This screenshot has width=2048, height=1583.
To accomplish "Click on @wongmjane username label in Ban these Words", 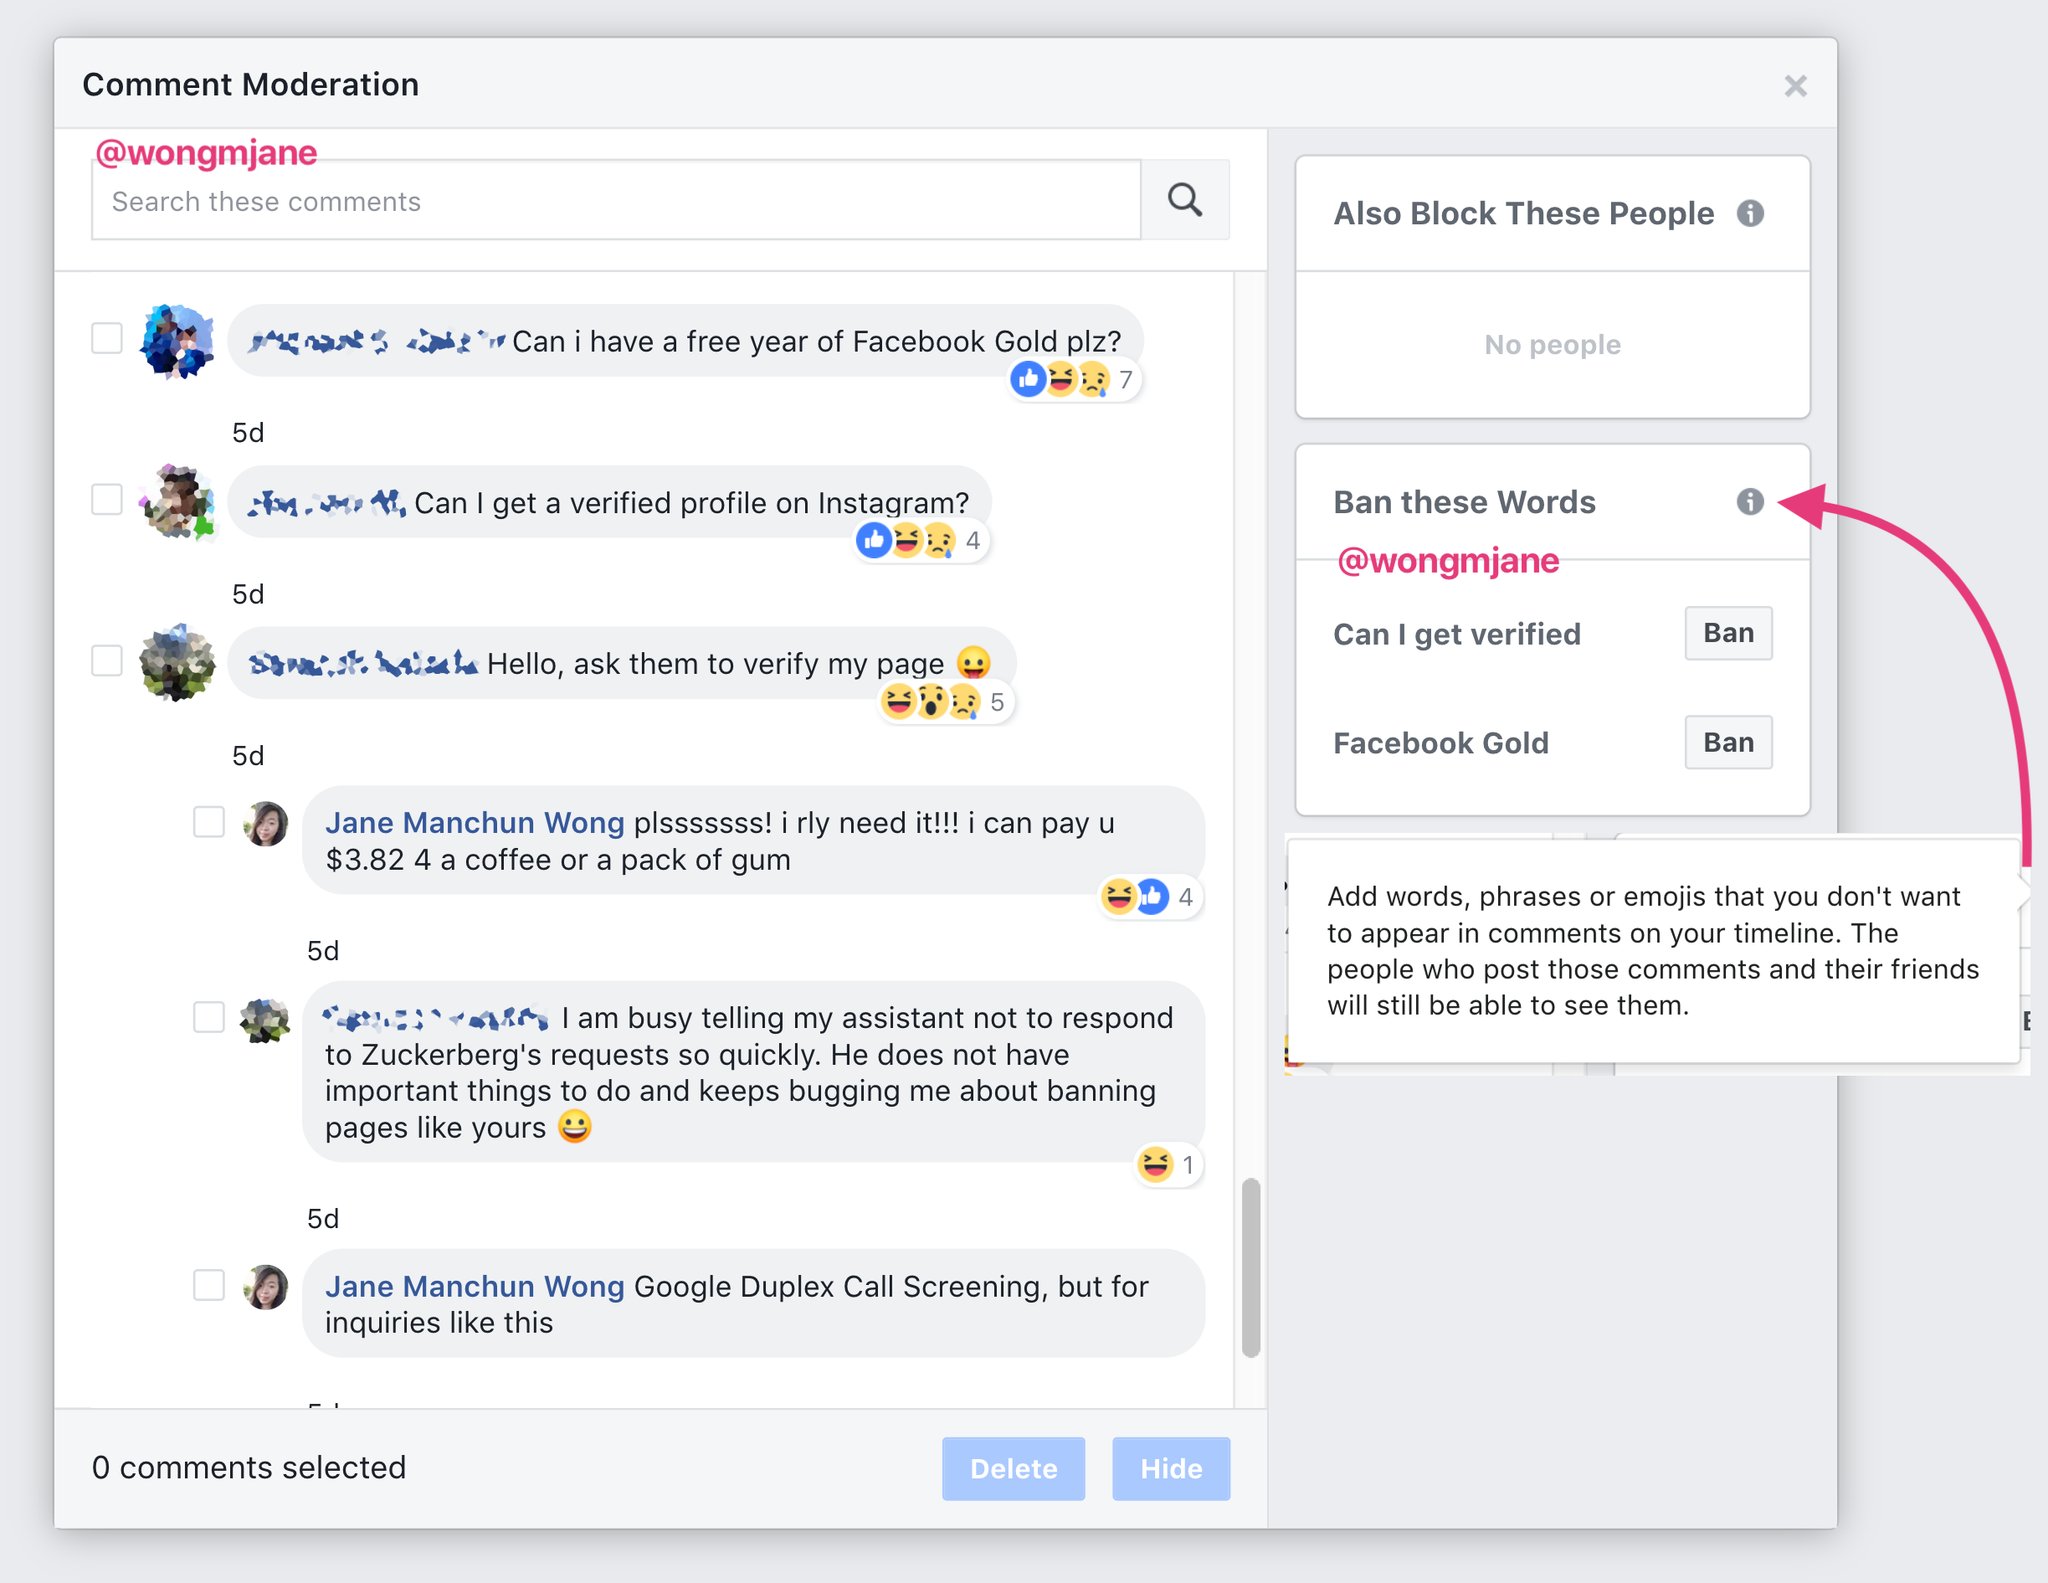I will (1446, 560).
